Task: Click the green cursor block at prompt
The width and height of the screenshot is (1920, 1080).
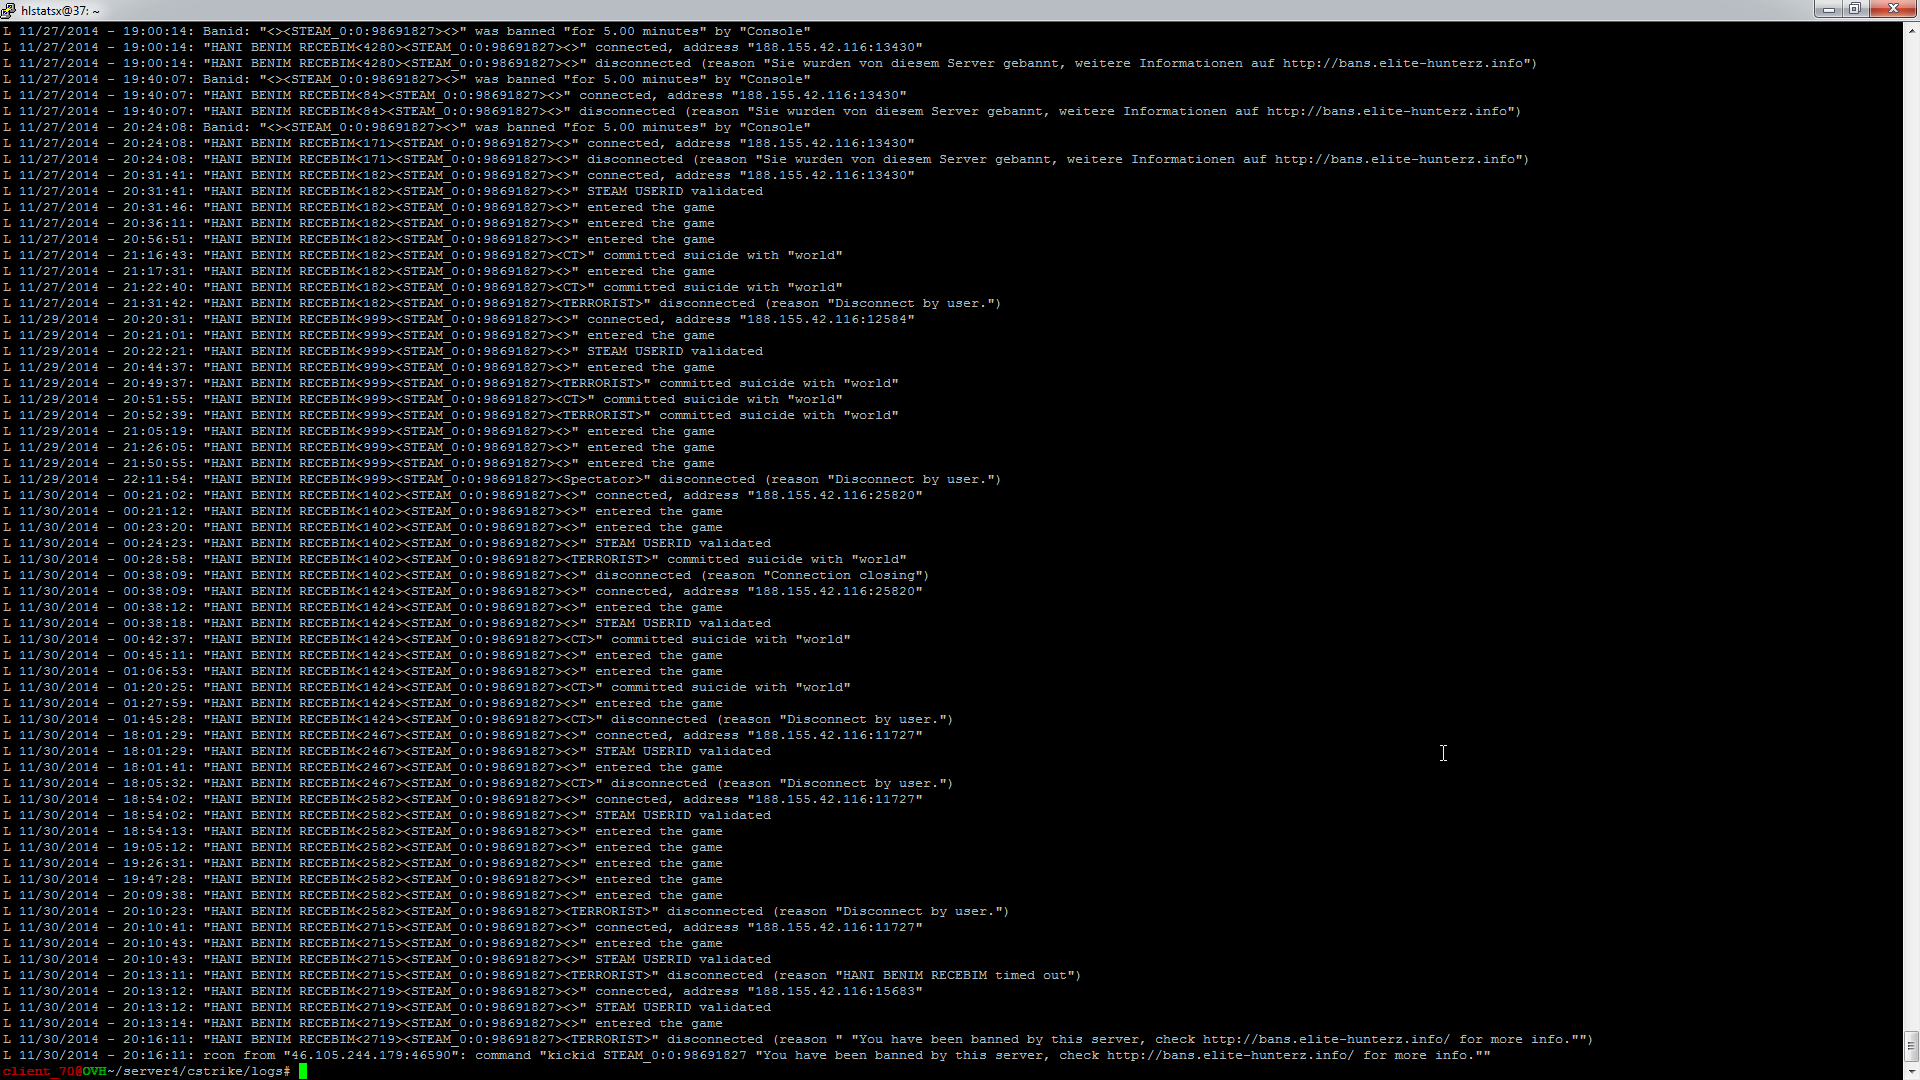Action: coord(303,1071)
